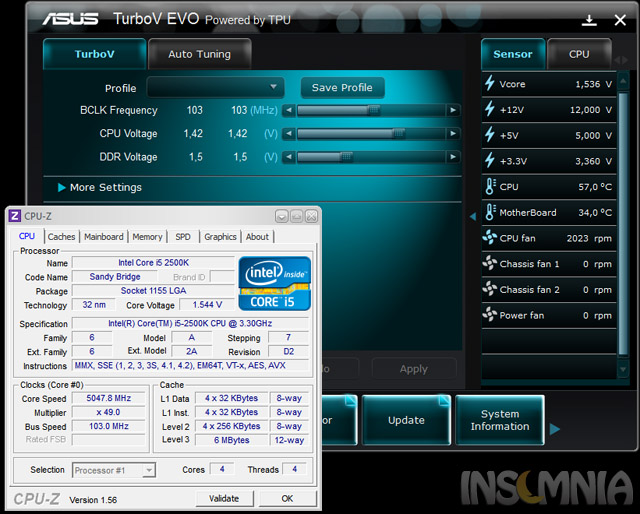Click the ASUS logo in title bar
The image size is (640, 514).
(71, 19)
